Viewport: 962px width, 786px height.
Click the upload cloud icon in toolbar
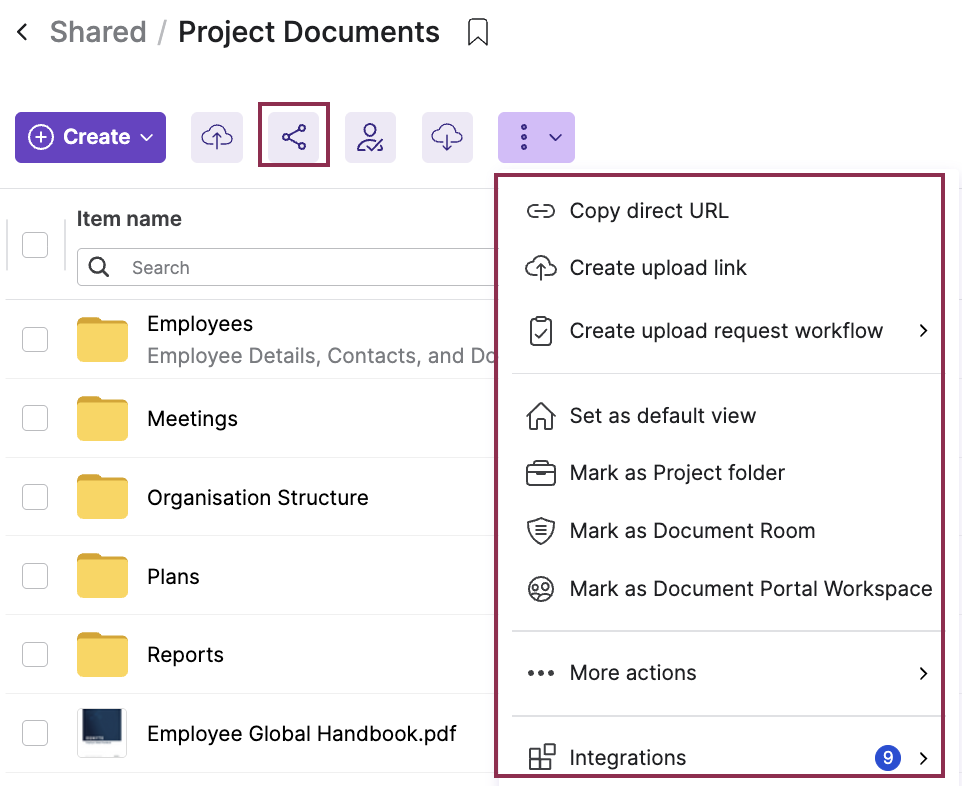point(217,137)
